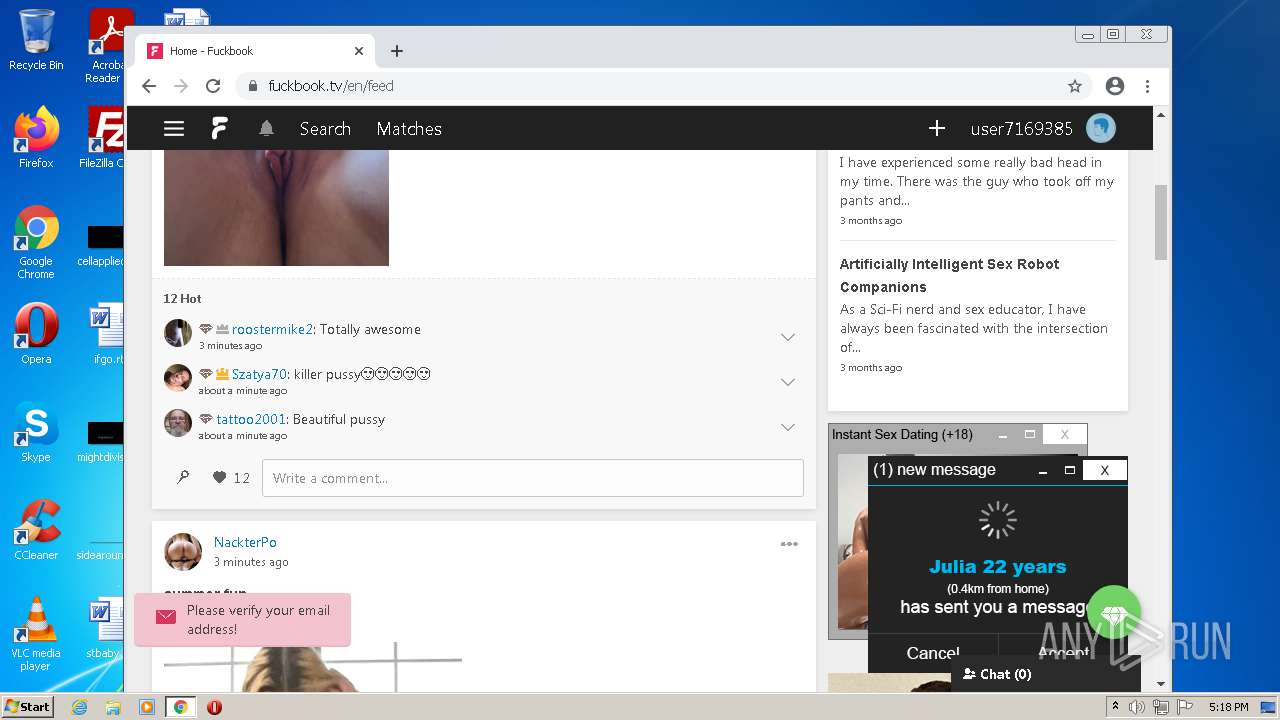Click the pin icon beside the heart
The width and height of the screenshot is (1280, 720).
183,478
